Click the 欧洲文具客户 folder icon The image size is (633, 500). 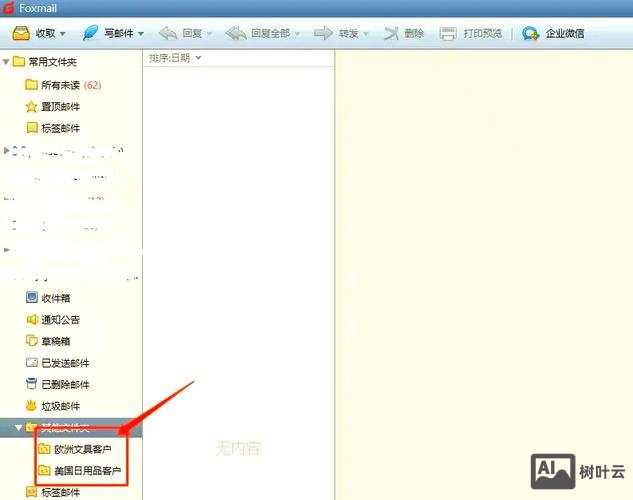[x=44, y=449]
